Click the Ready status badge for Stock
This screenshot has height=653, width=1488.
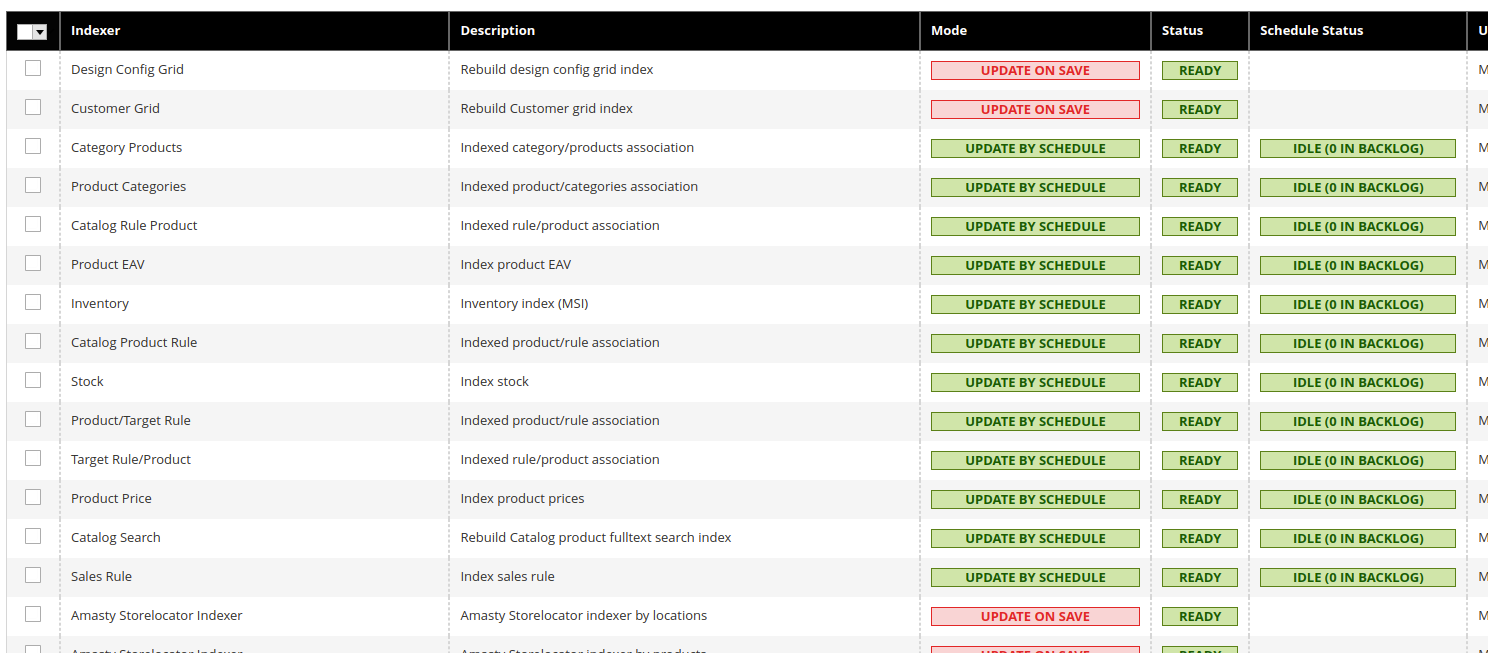1199,383
